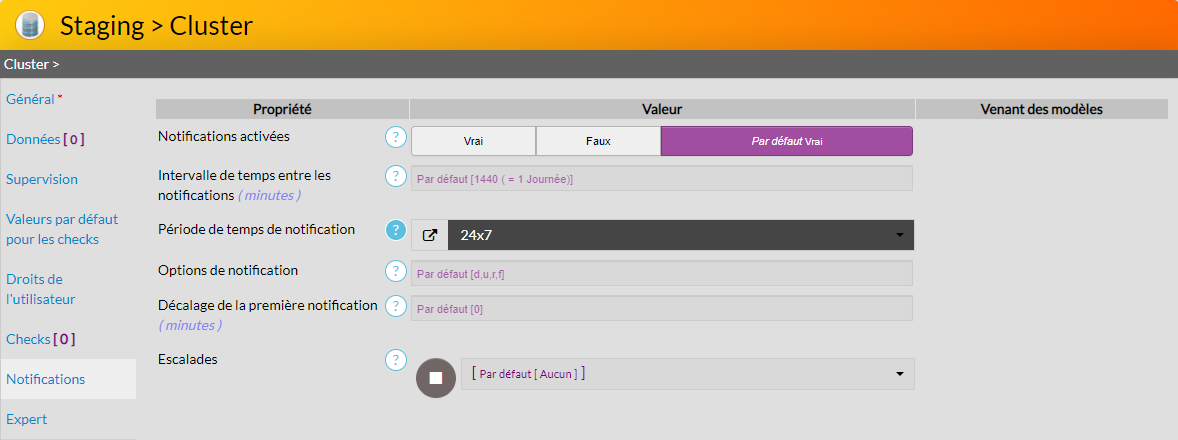Click the notification interval minutes field

pyautogui.click(x=661, y=178)
